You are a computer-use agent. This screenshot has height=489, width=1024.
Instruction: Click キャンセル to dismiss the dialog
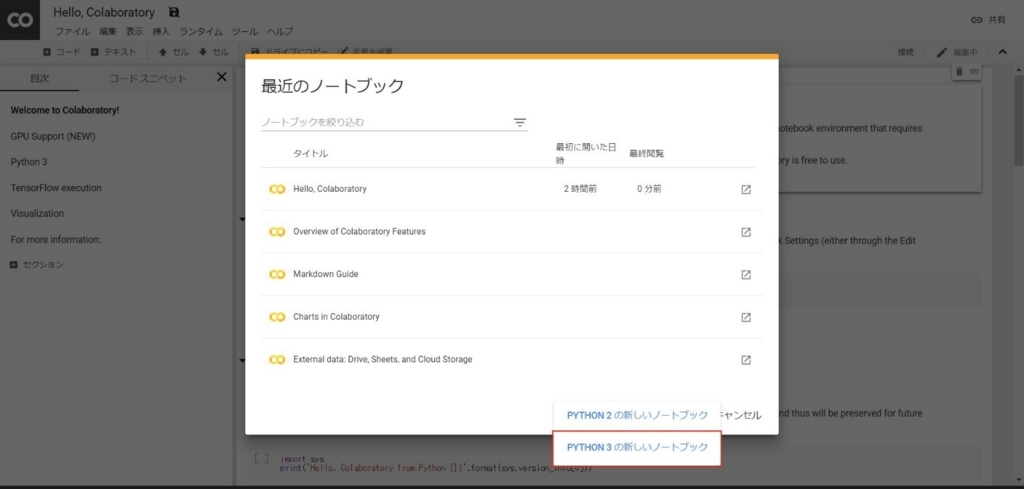[x=741, y=415]
